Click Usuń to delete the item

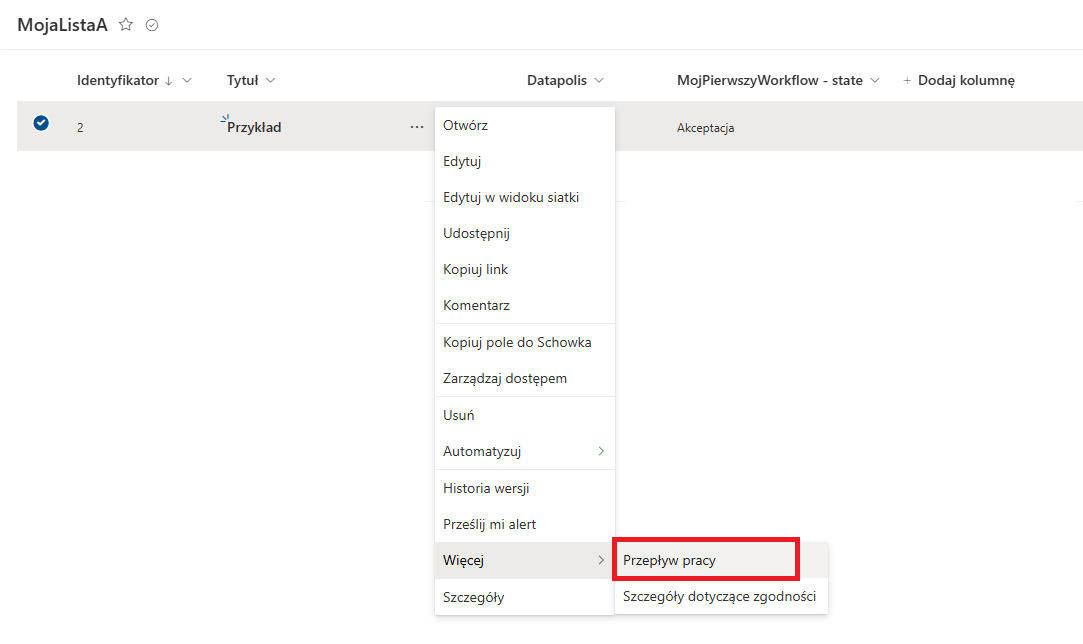click(458, 415)
